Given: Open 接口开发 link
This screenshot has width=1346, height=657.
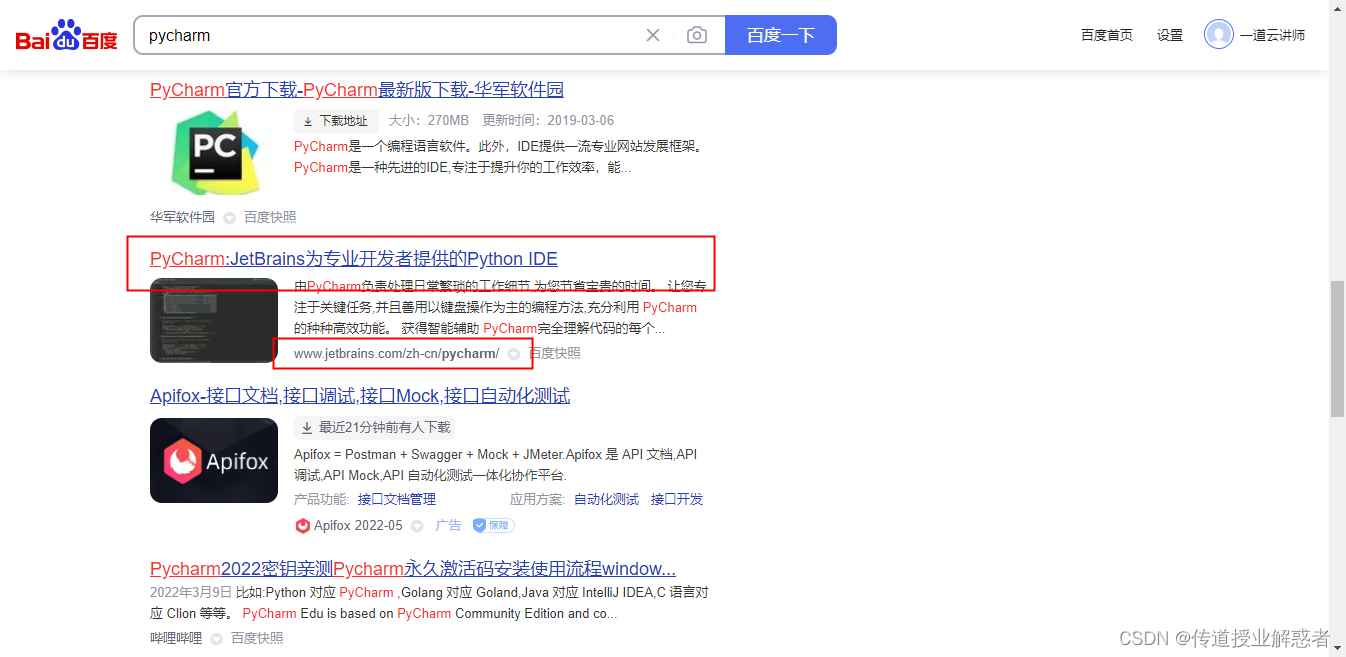Looking at the screenshot, I should tap(677, 499).
